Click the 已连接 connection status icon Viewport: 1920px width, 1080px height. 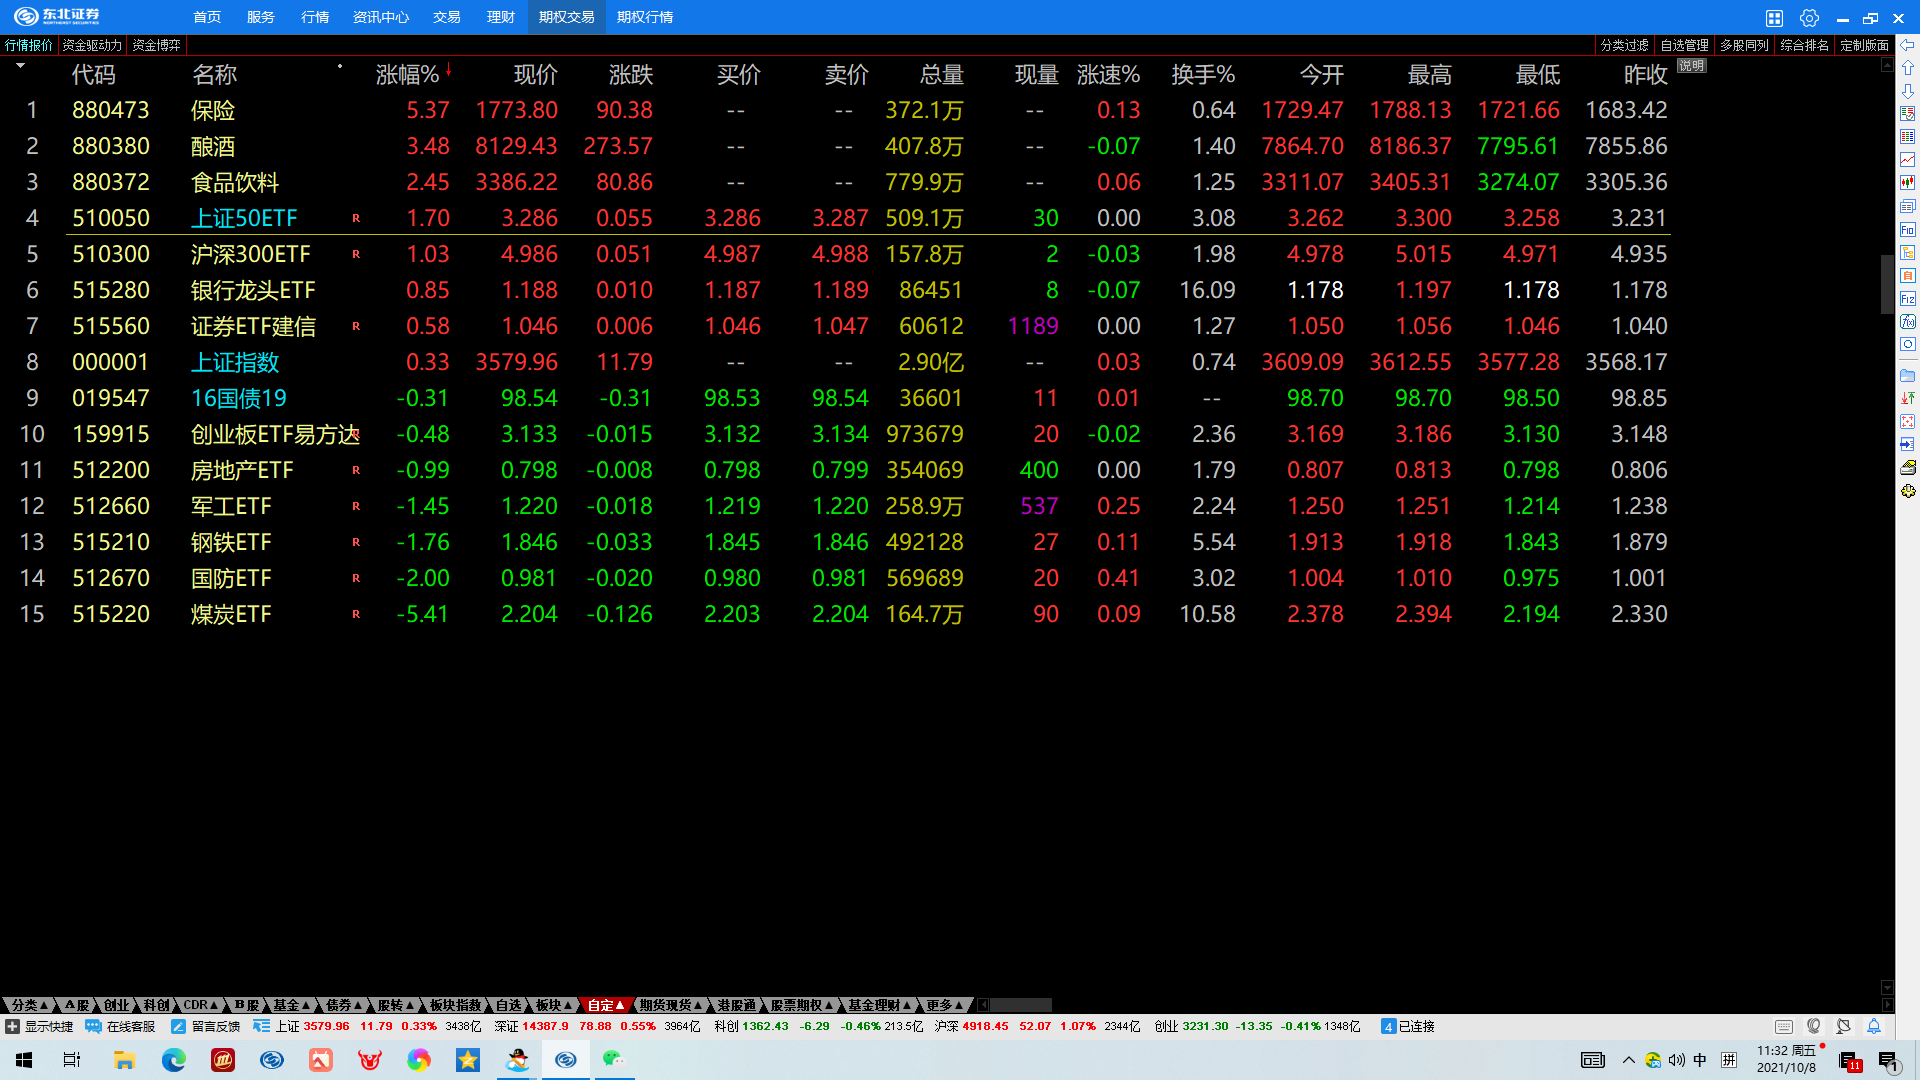[1388, 1026]
